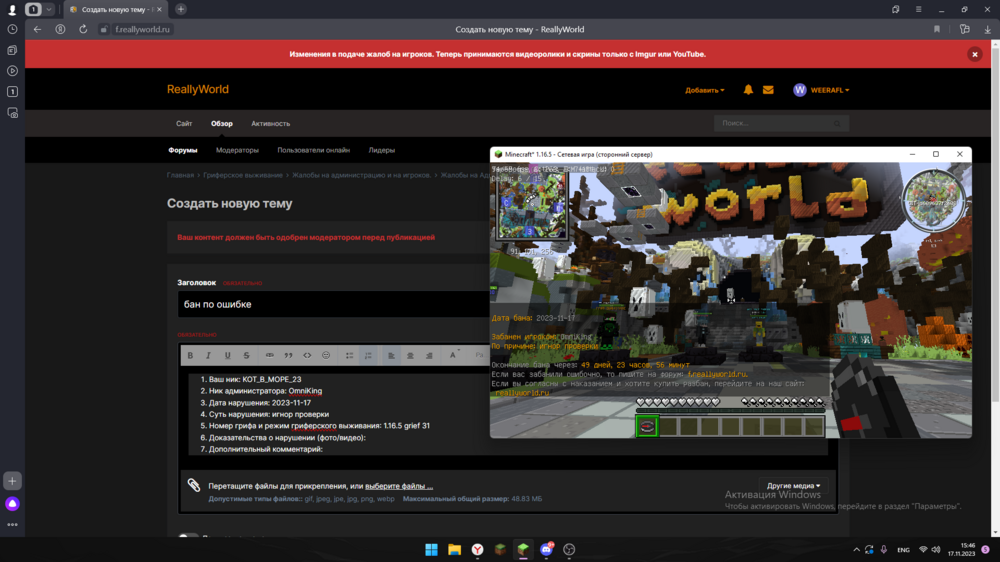Open forum notifications via the bell icon
The image size is (1000, 562).
748,90
